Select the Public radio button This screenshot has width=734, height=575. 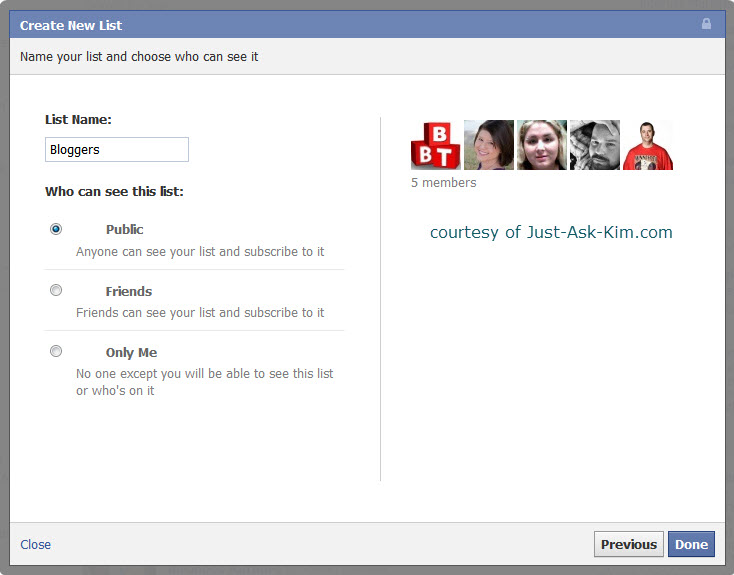click(56, 229)
